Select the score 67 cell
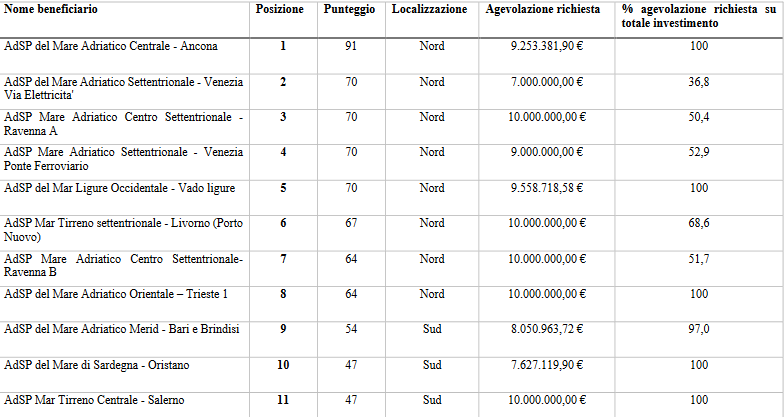Screen dimensions: 784x417 pyautogui.click(x=350, y=223)
